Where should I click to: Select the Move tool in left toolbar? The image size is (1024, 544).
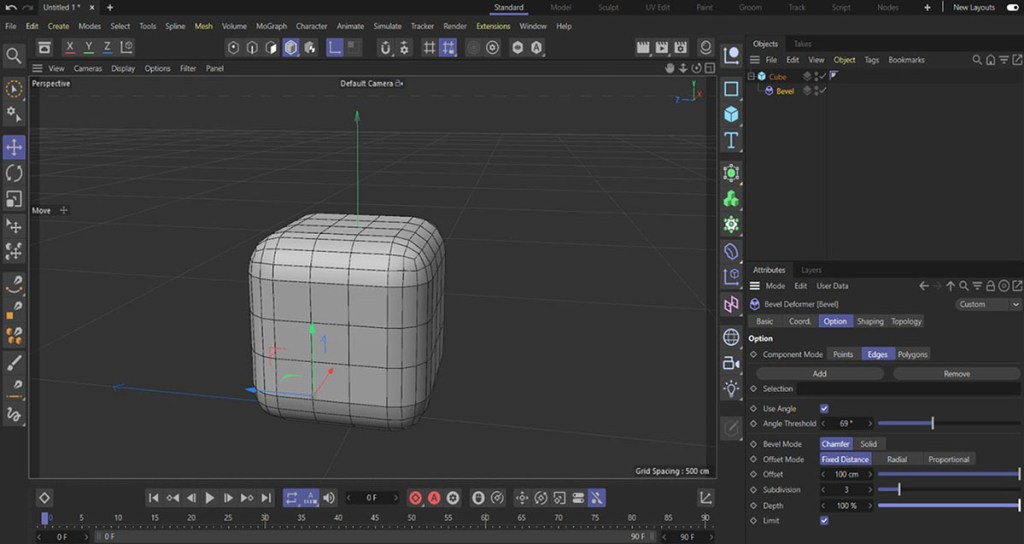click(14, 148)
